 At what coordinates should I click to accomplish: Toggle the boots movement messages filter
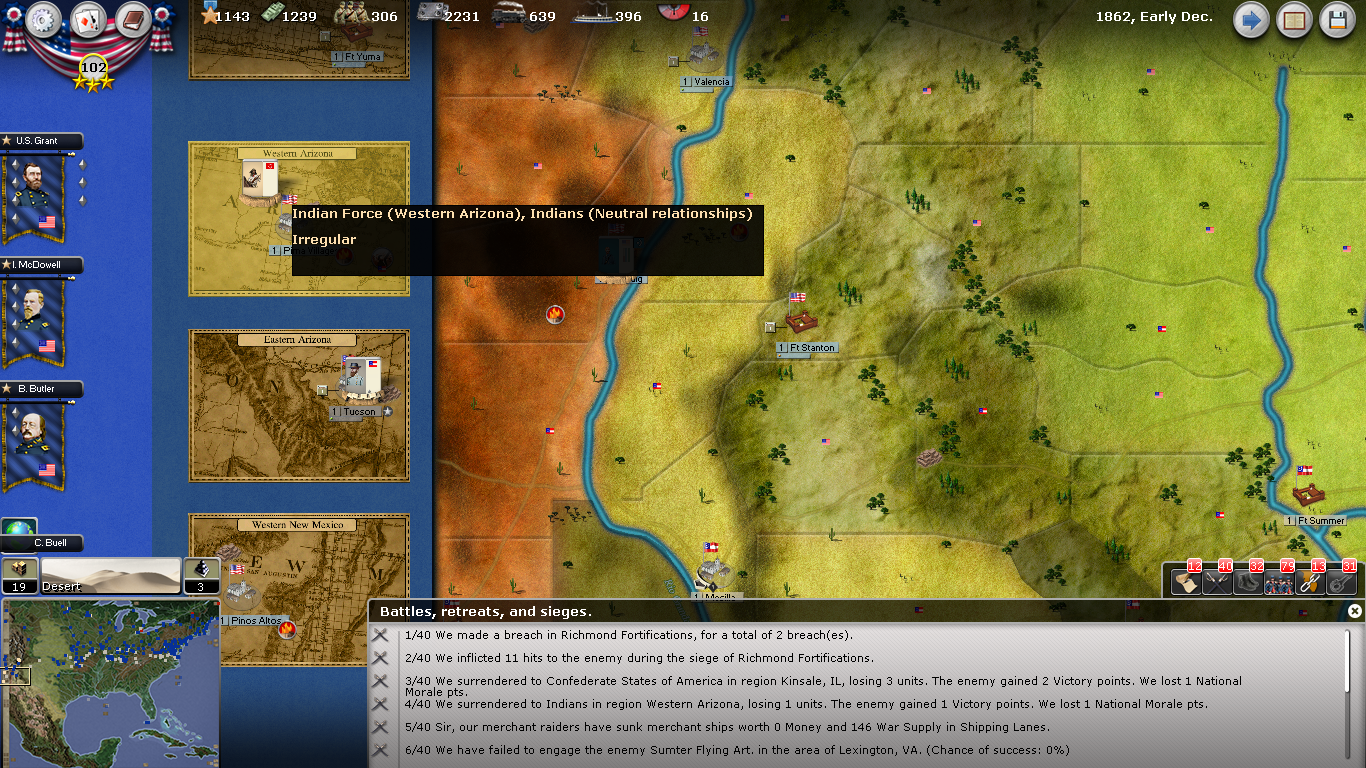(x=1248, y=580)
